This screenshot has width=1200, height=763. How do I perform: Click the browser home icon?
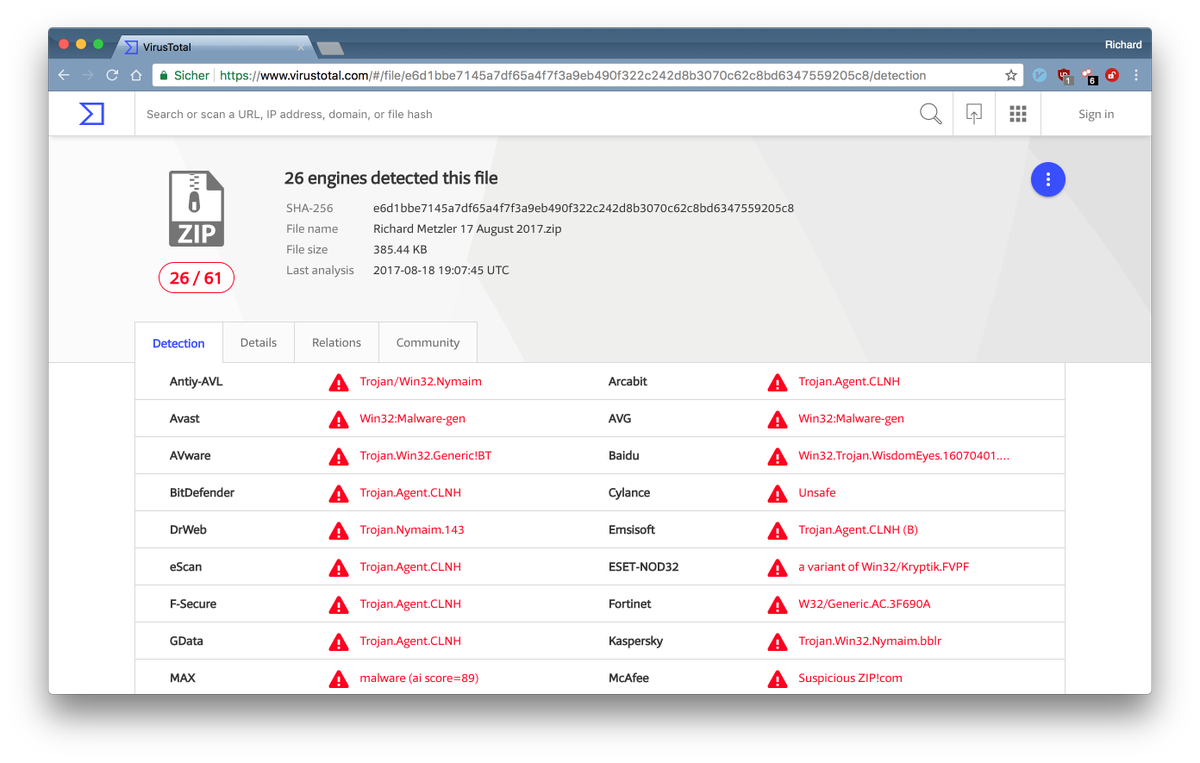tap(136, 75)
